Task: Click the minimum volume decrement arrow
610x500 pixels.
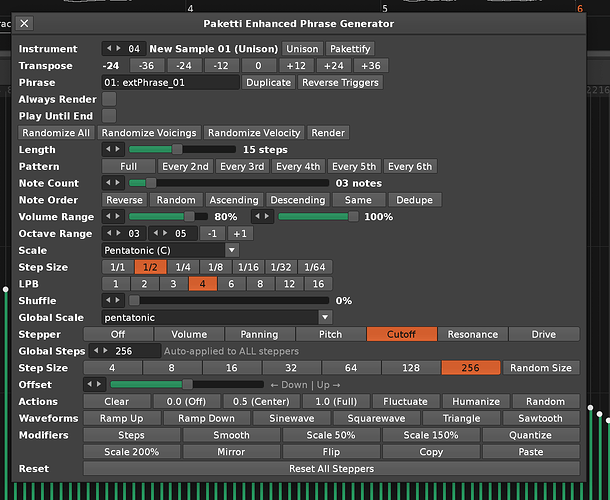Action: pyautogui.click(x=109, y=216)
